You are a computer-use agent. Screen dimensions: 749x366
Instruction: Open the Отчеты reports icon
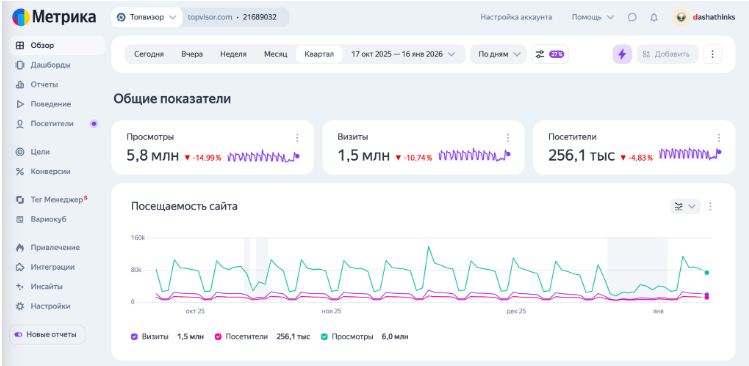click(20, 85)
